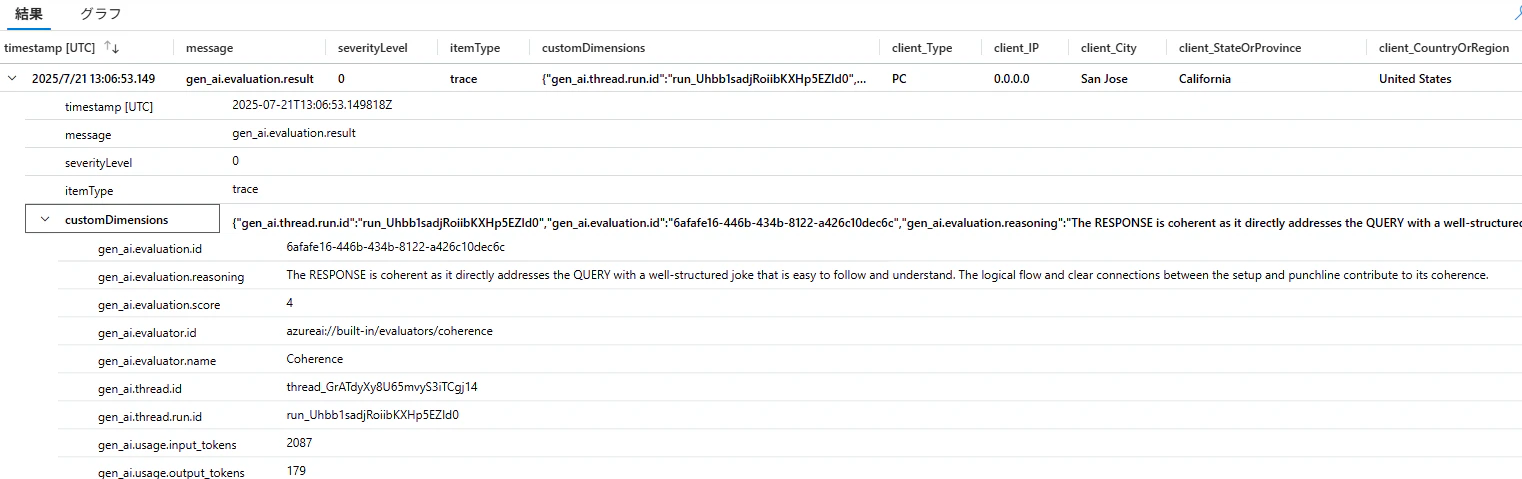Select the evaluation score value 4
1522x479 pixels.
click(x=290, y=303)
